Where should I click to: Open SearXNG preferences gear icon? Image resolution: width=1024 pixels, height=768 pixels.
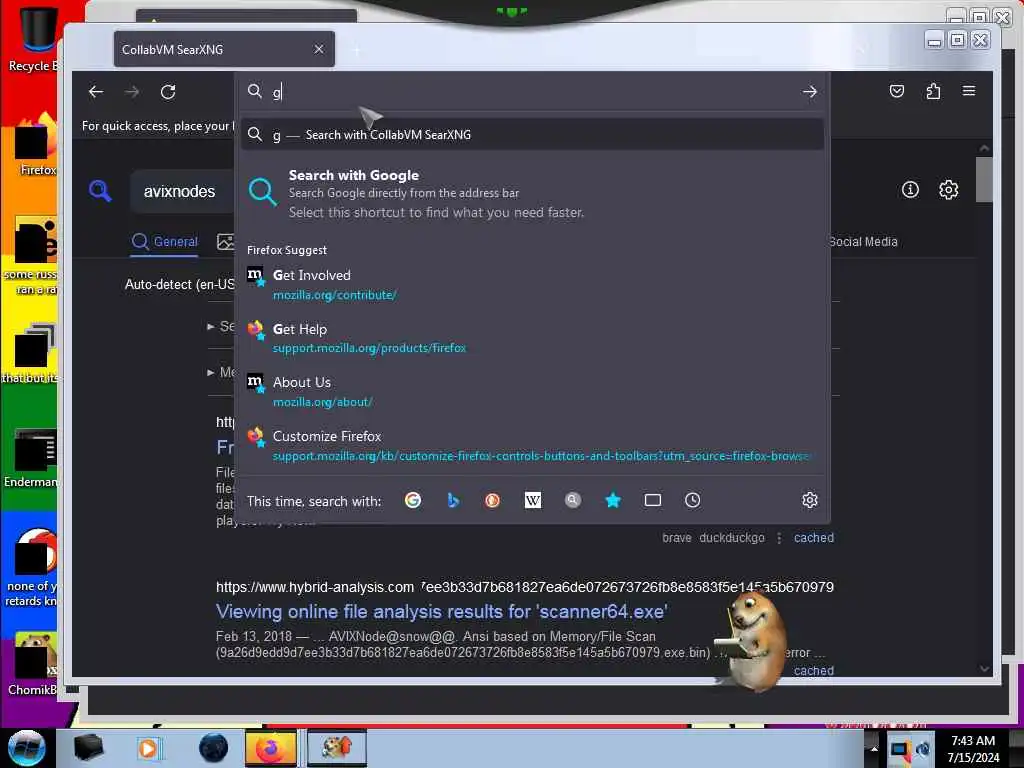pos(948,190)
